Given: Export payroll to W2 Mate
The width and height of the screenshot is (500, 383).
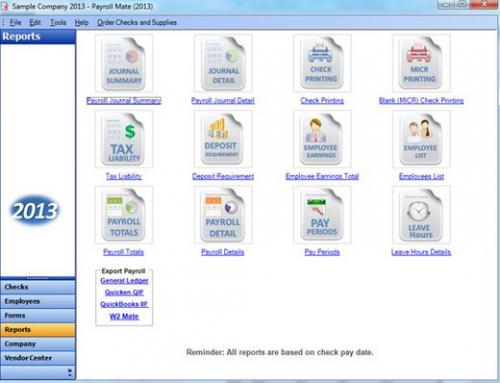Looking at the screenshot, I should (x=124, y=316).
